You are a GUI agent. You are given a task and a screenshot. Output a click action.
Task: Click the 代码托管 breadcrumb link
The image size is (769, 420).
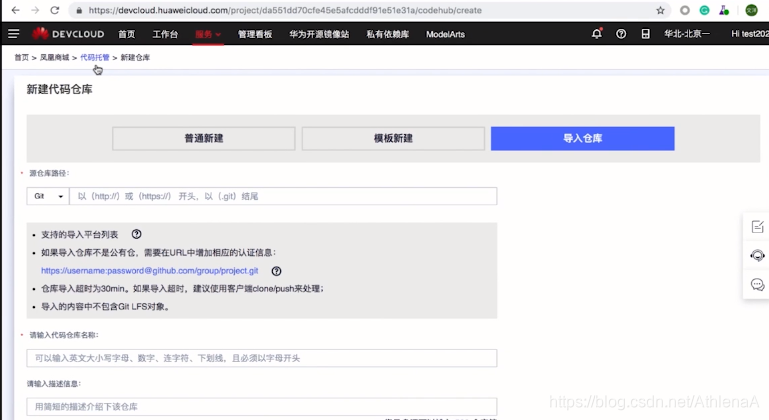(95, 57)
